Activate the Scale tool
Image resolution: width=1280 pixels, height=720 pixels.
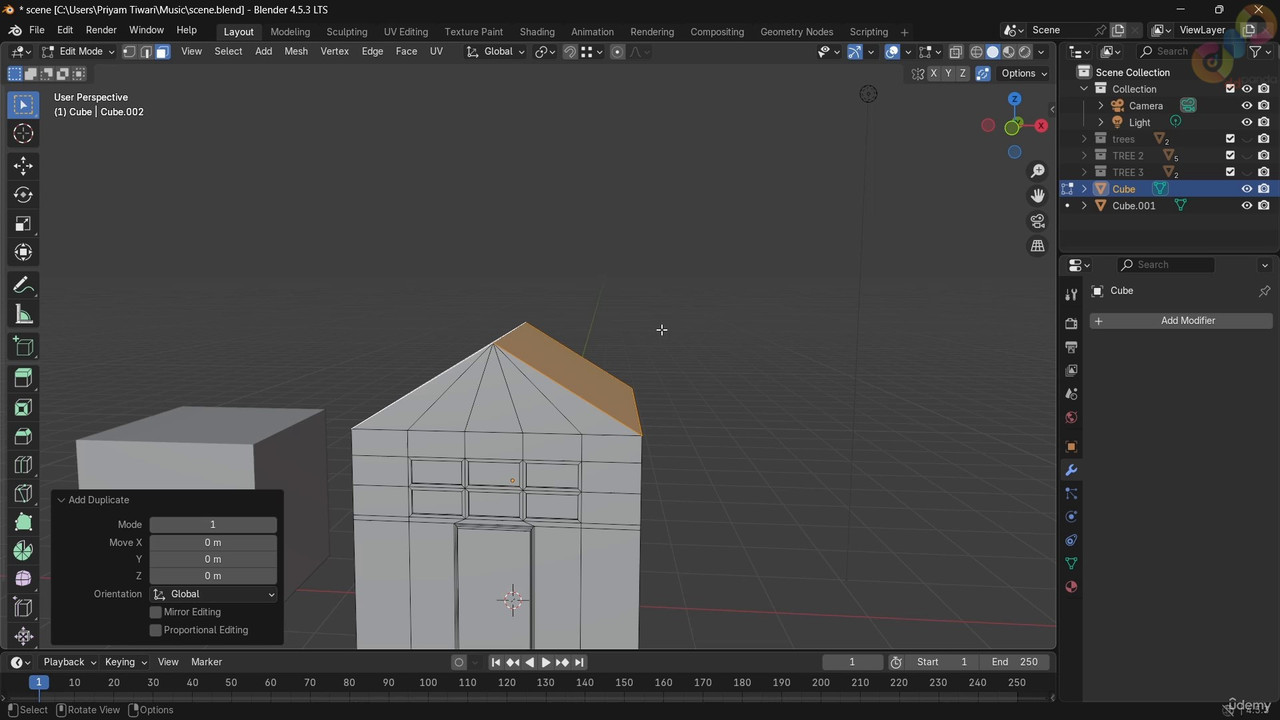(24, 224)
